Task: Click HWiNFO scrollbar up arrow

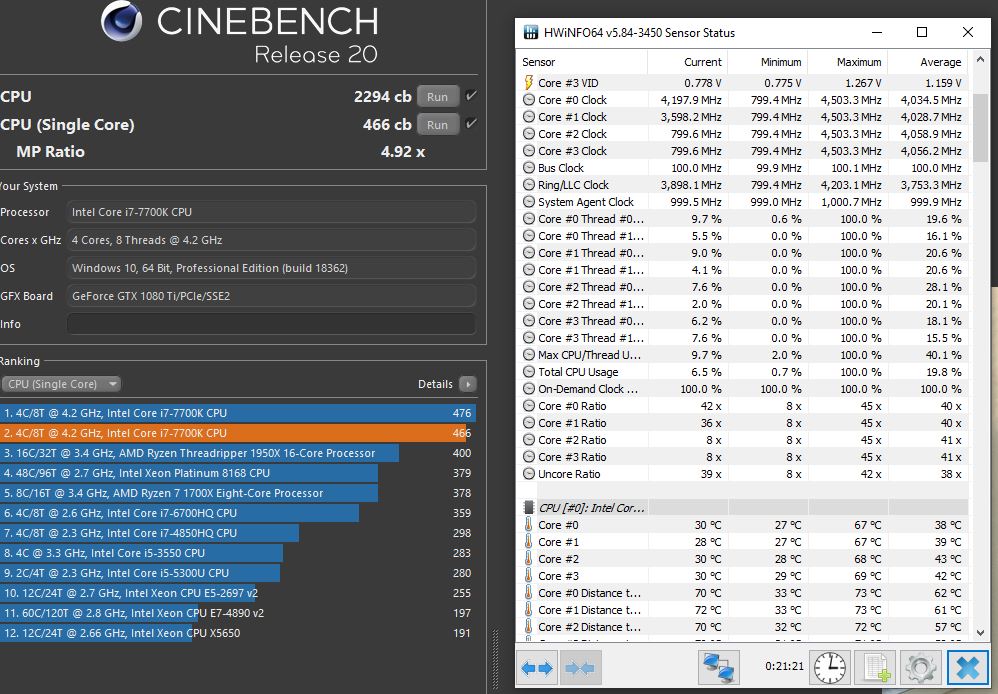Action: 981,61
